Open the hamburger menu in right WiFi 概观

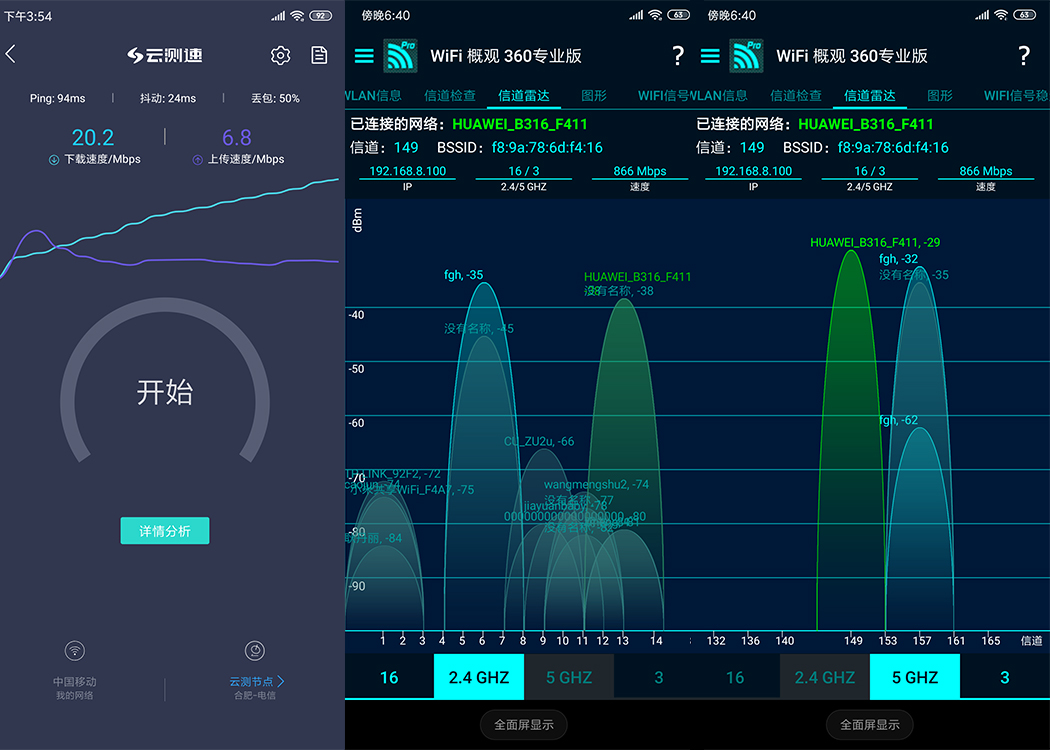pyautogui.click(x=712, y=56)
